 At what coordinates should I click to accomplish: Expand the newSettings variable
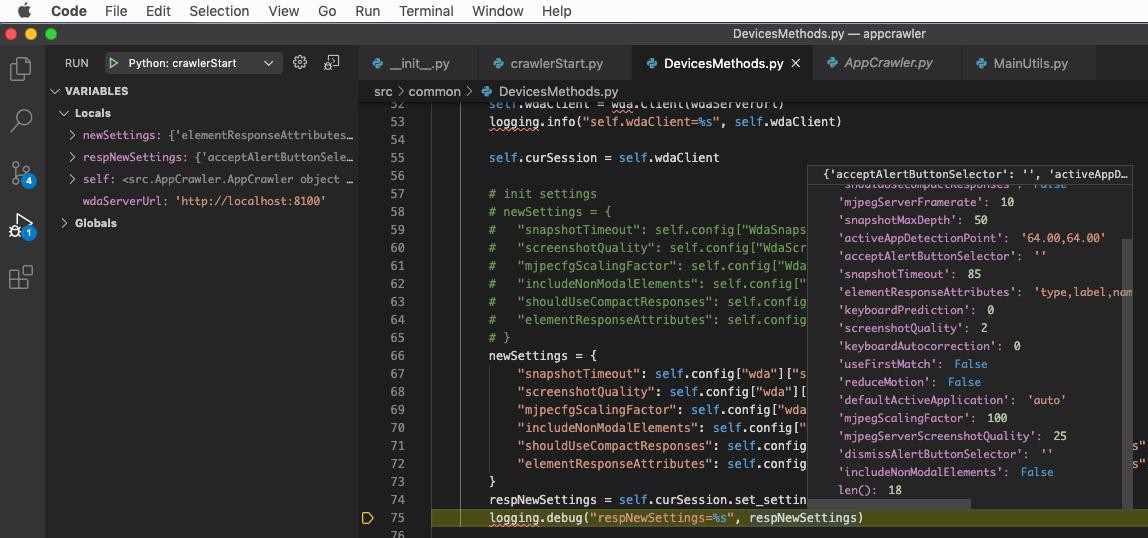(72, 135)
